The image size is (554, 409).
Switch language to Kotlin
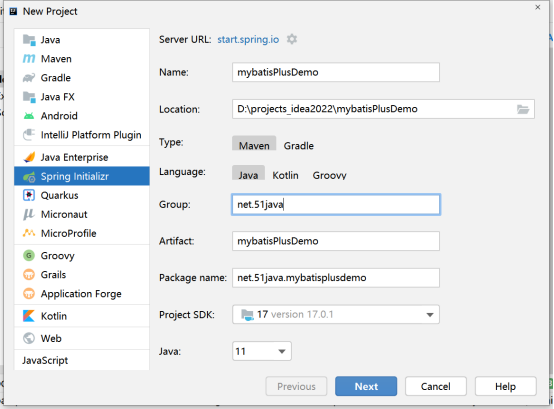285,175
